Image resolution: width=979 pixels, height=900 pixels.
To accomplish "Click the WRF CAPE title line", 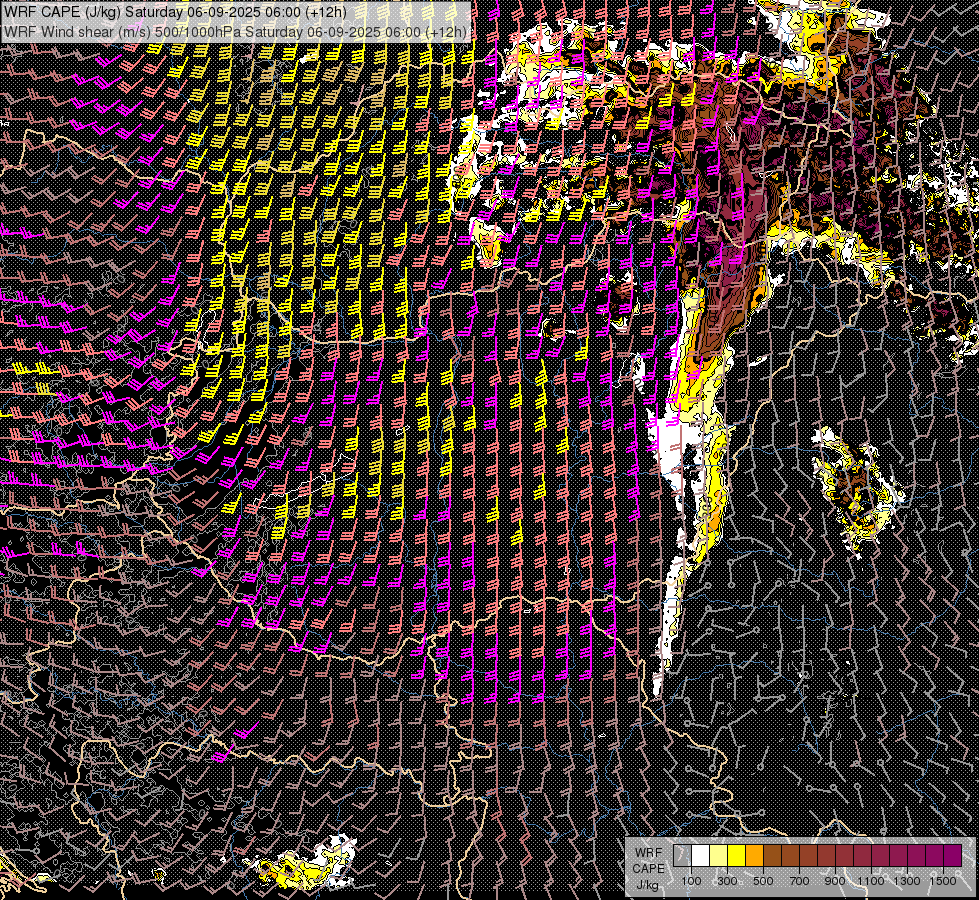I will click(175, 12).
